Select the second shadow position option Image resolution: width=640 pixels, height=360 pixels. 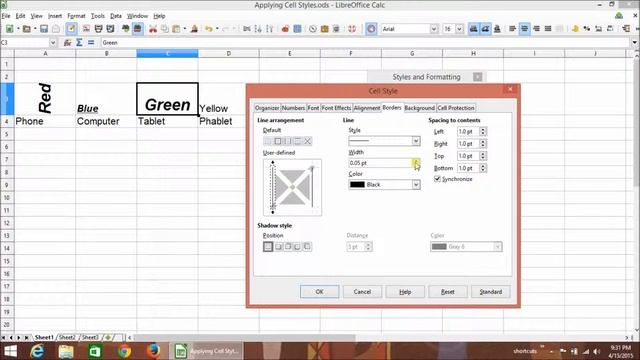[x=278, y=247]
